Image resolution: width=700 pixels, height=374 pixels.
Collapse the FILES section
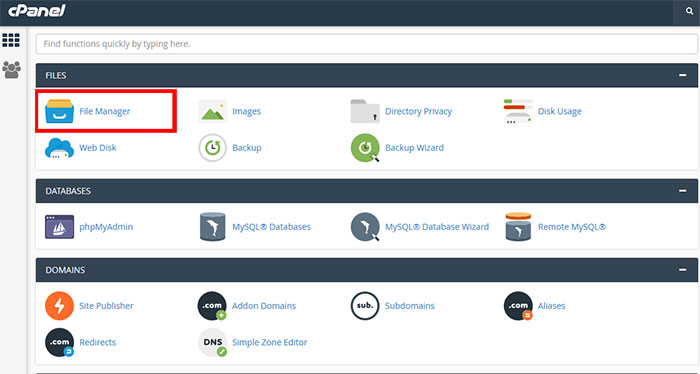[x=683, y=75]
